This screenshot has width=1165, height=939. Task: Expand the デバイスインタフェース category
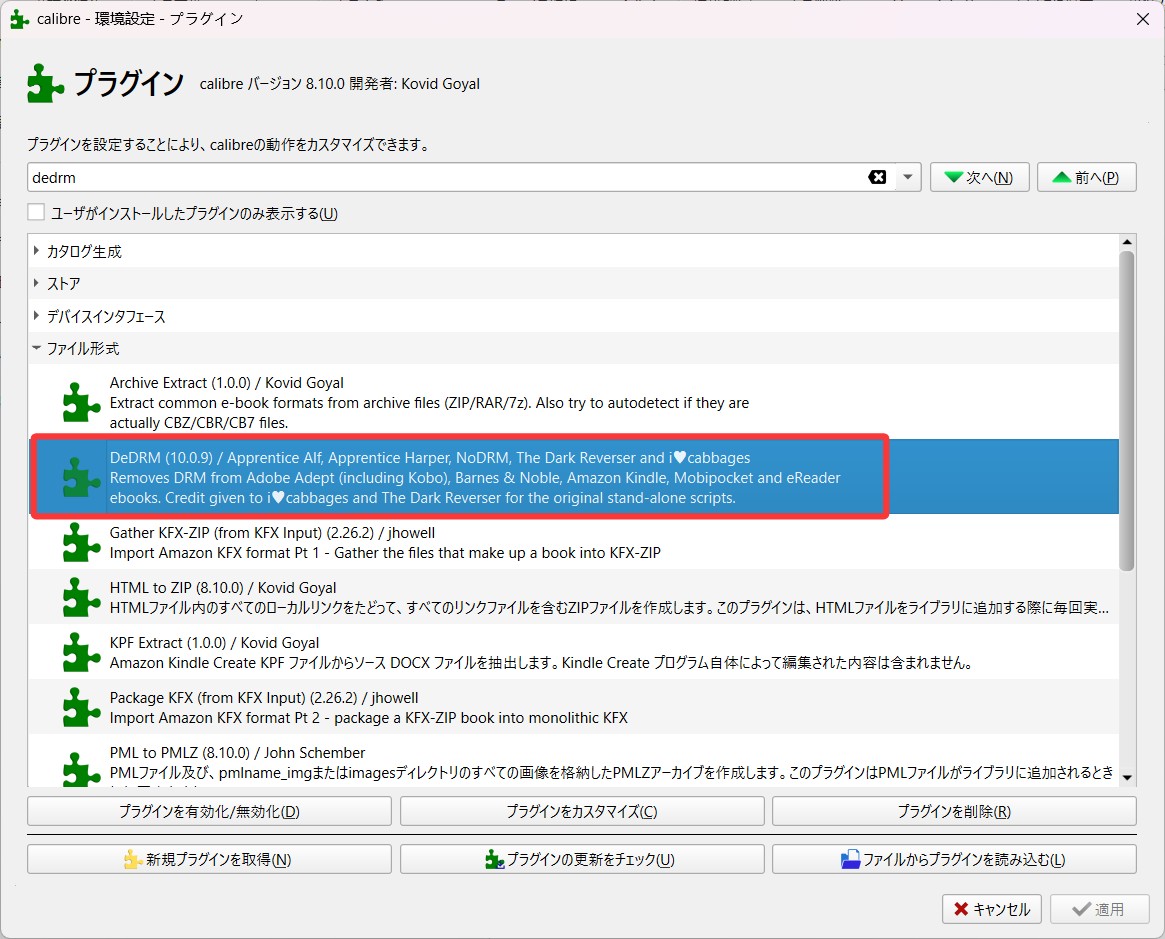37,316
